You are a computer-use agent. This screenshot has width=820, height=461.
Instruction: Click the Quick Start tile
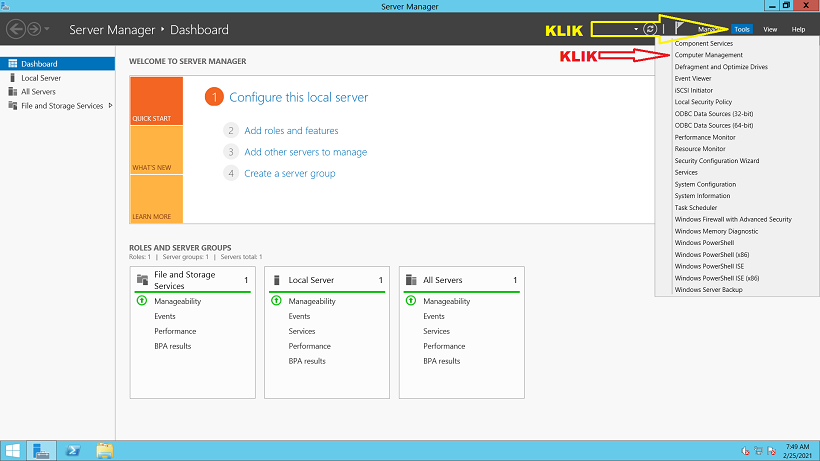click(156, 101)
